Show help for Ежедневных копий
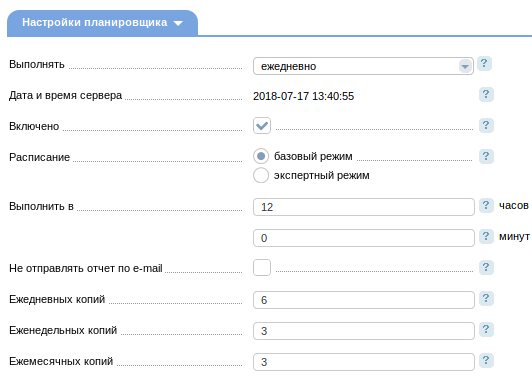 point(486,298)
